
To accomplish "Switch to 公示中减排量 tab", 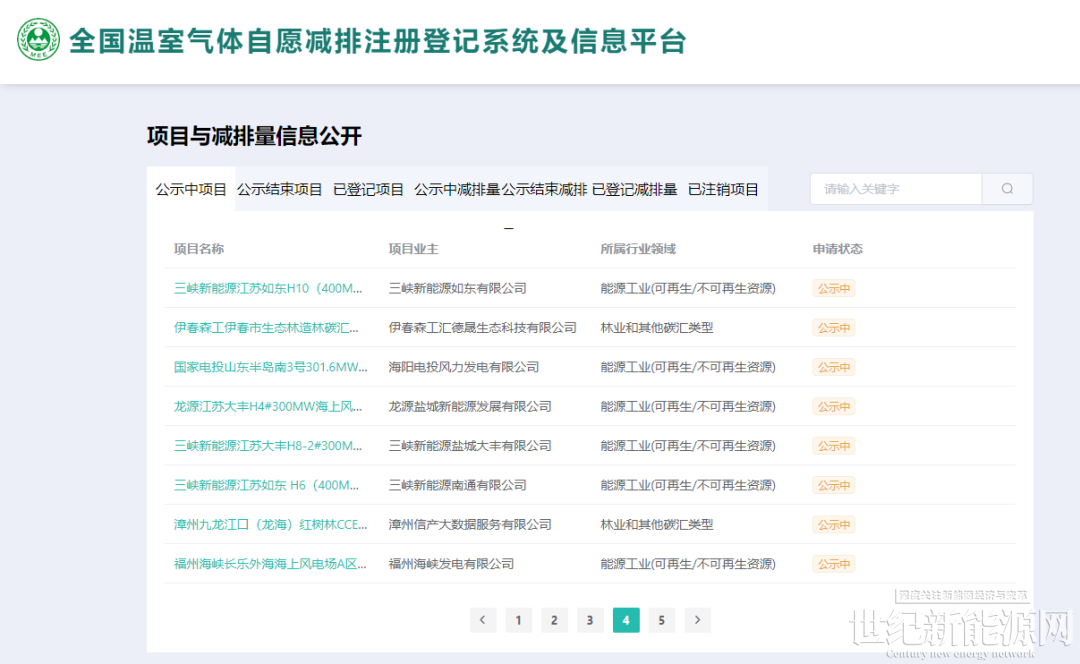I will (457, 189).
